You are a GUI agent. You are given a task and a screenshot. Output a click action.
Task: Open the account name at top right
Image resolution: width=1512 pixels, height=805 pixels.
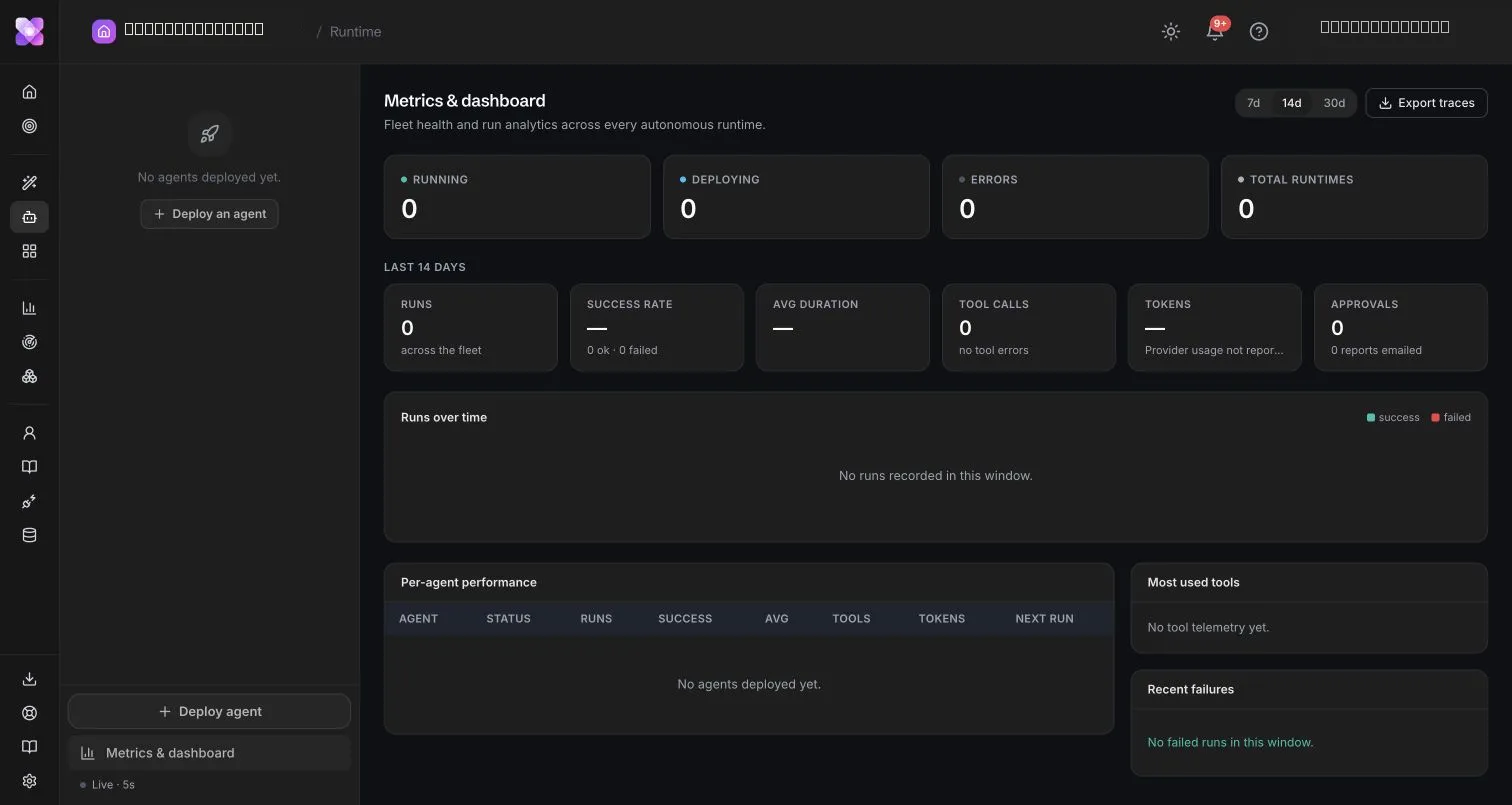[x=1385, y=27]
